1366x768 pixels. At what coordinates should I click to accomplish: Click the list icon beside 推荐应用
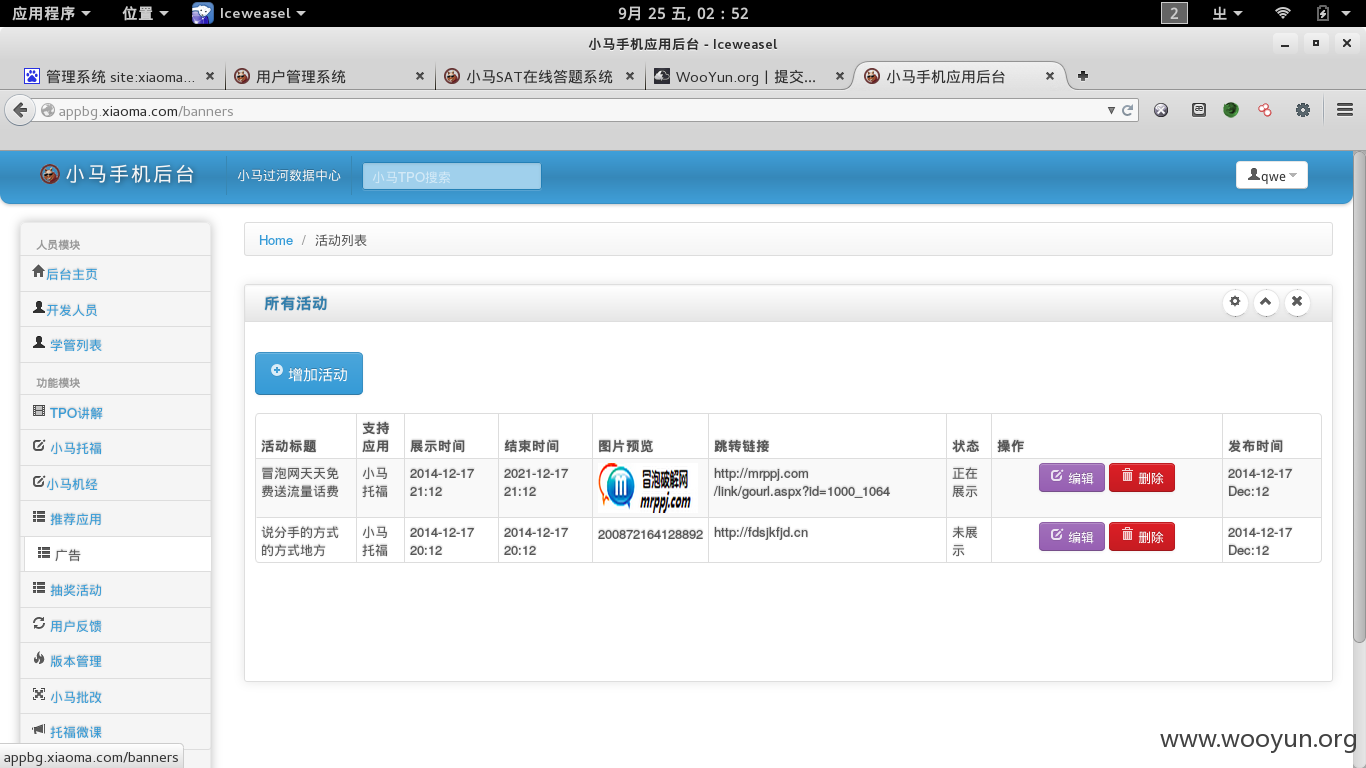click(39, 517)
